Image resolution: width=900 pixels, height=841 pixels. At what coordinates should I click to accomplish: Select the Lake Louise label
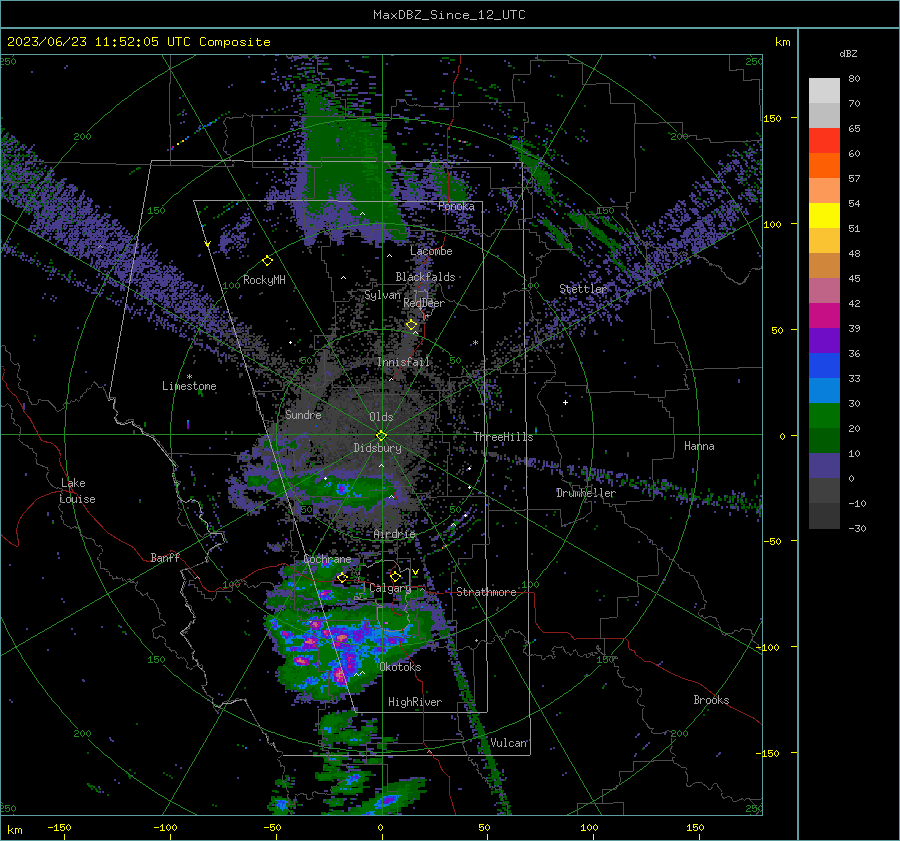[78, 491]
